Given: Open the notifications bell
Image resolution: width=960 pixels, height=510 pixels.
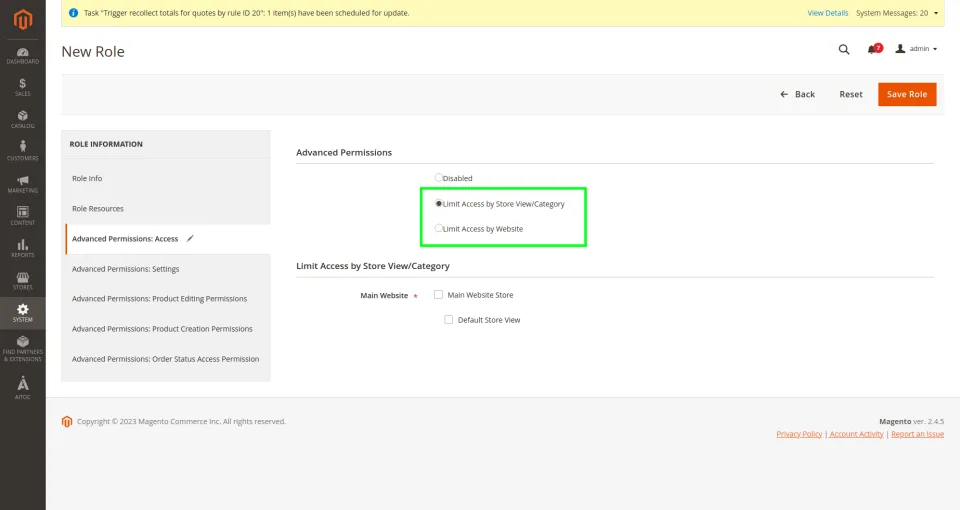Looking at the screenshot, I should (872, 49).
